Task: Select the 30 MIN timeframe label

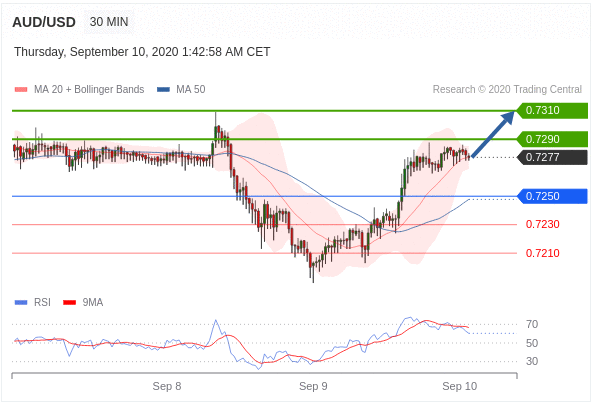Action: click(x=109, y=22)
